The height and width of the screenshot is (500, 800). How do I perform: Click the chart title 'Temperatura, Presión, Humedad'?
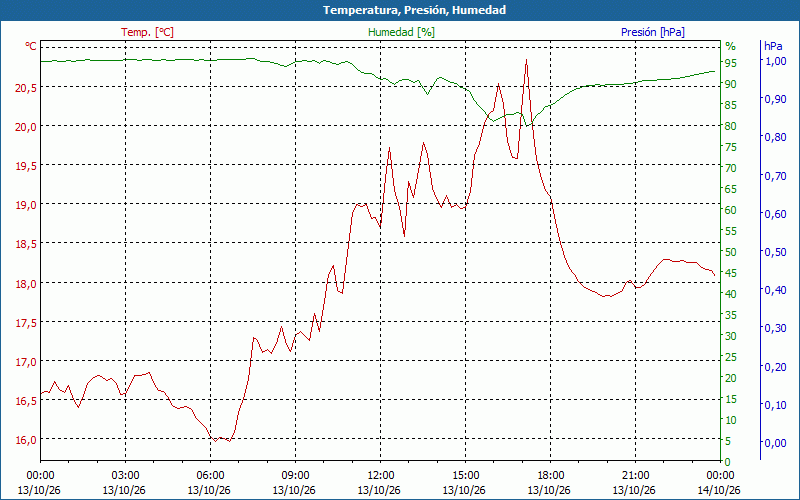414,10
